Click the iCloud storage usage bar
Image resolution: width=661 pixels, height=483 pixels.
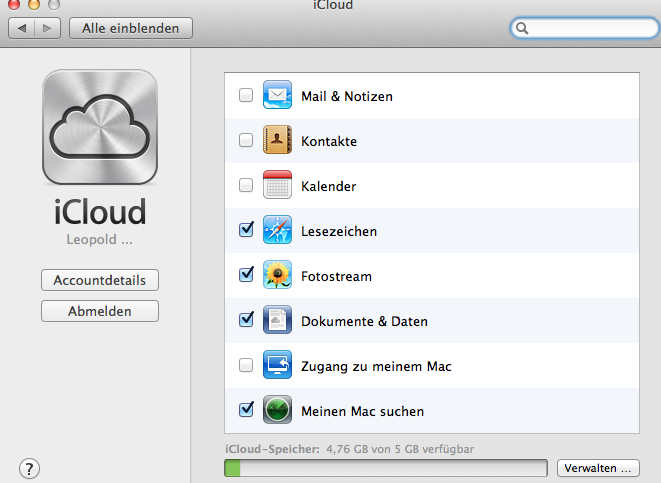(x=386, y=468)
